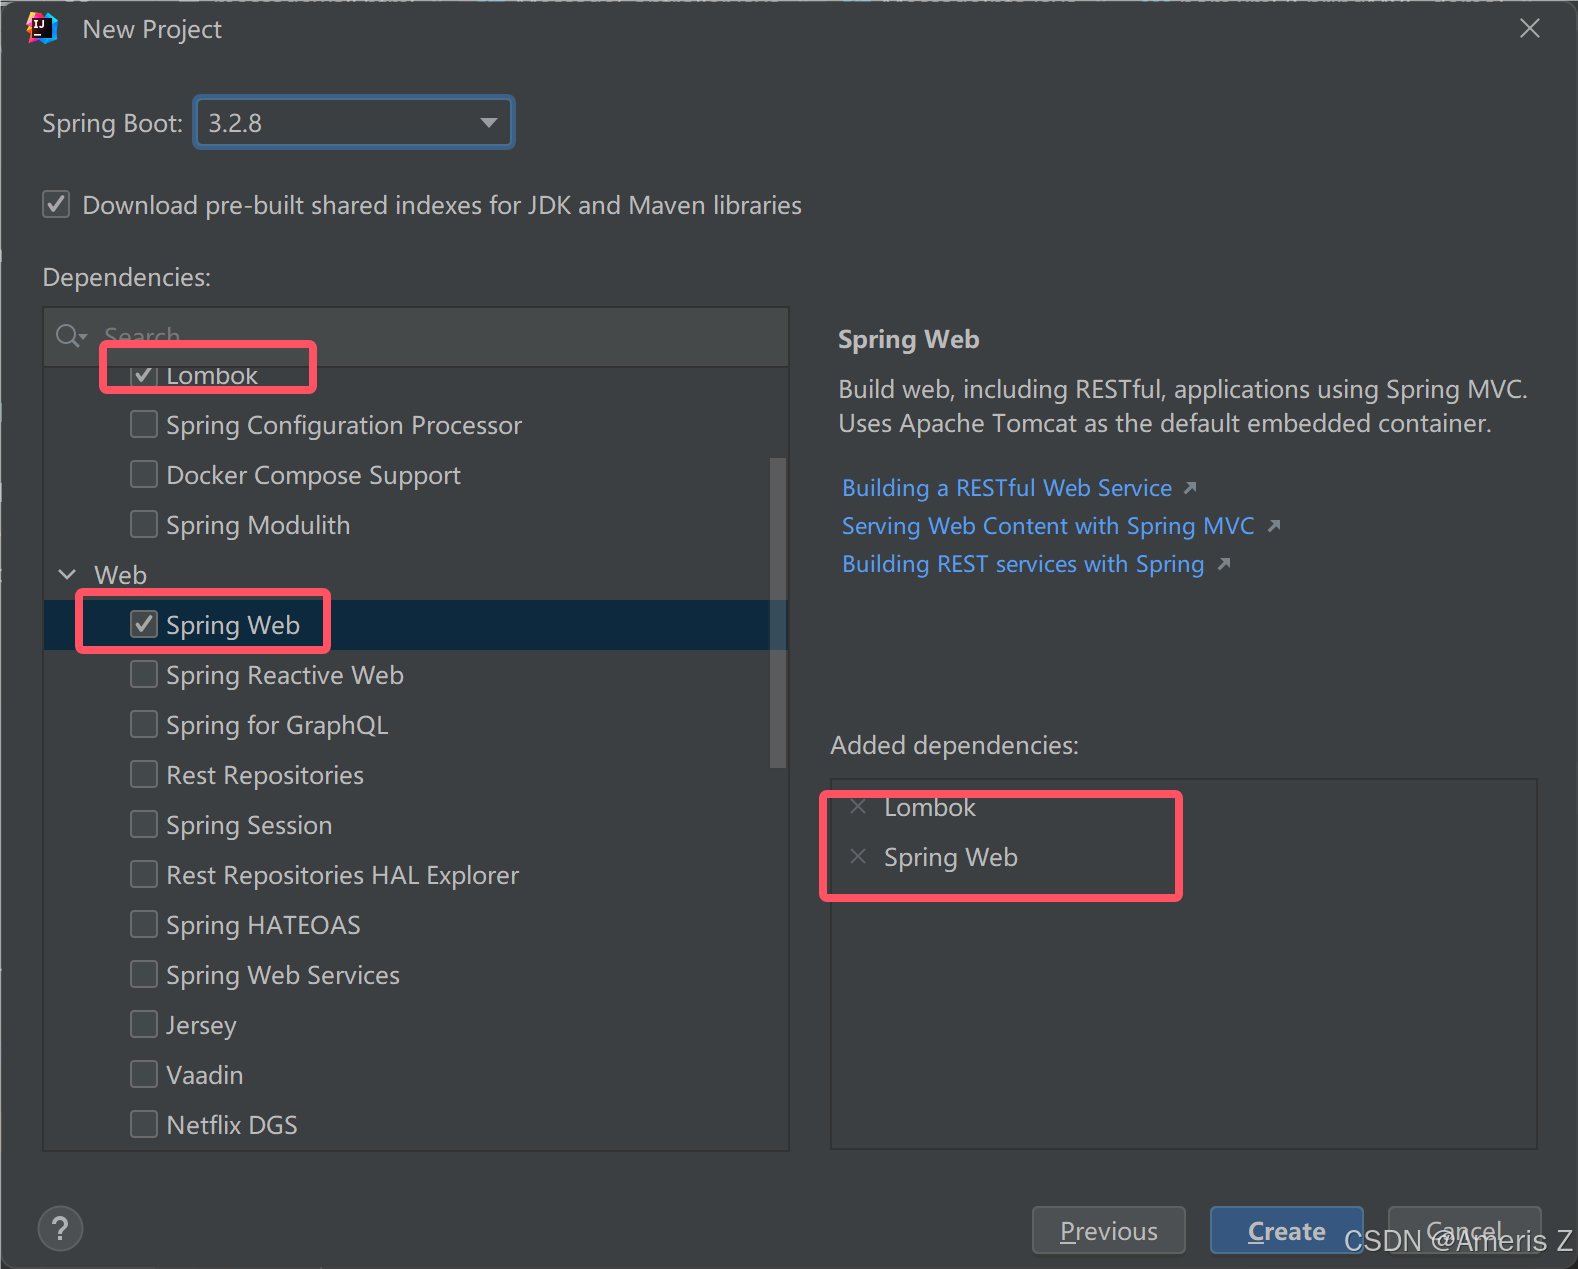Viewport: 1578px width, 1269px height.
Task: Click the Create button
Action: pos(1287,1231)
